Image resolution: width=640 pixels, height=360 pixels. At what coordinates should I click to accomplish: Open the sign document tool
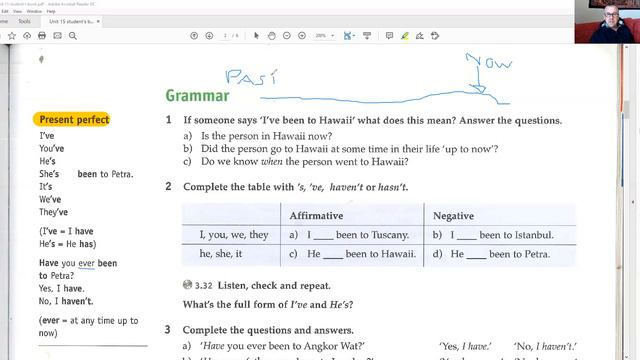pyautogui.click(x=420, y=36)
